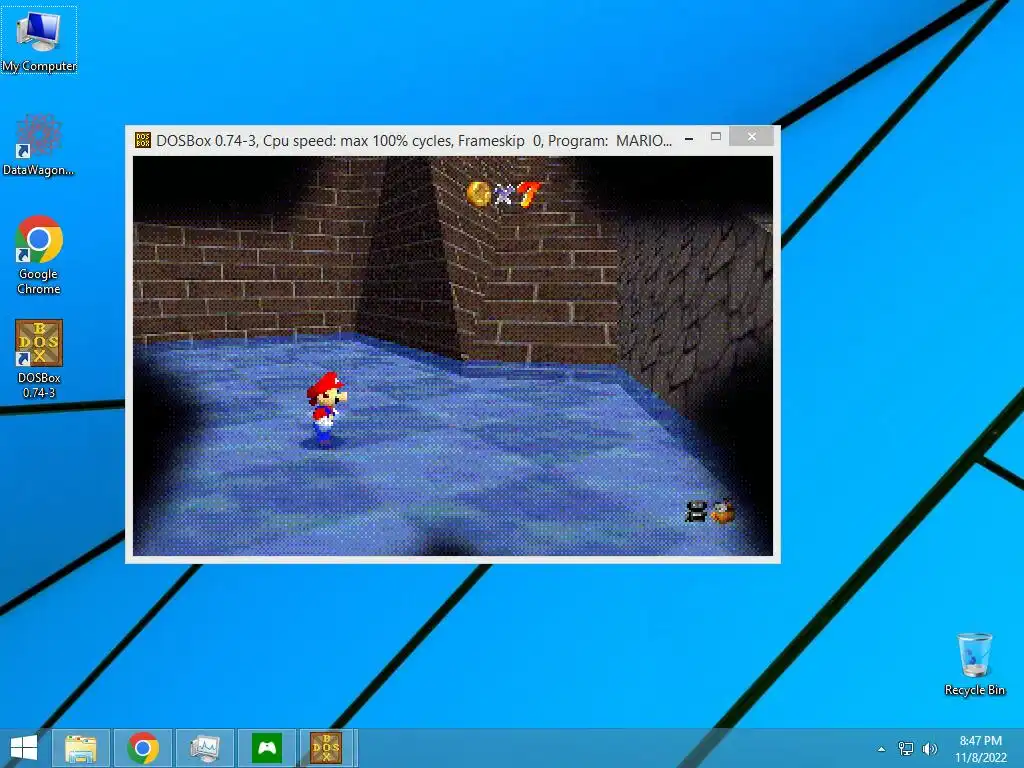Click the My Computer label text
The height and width of the screenshot is (768, 1024).
tap(39, 66)
